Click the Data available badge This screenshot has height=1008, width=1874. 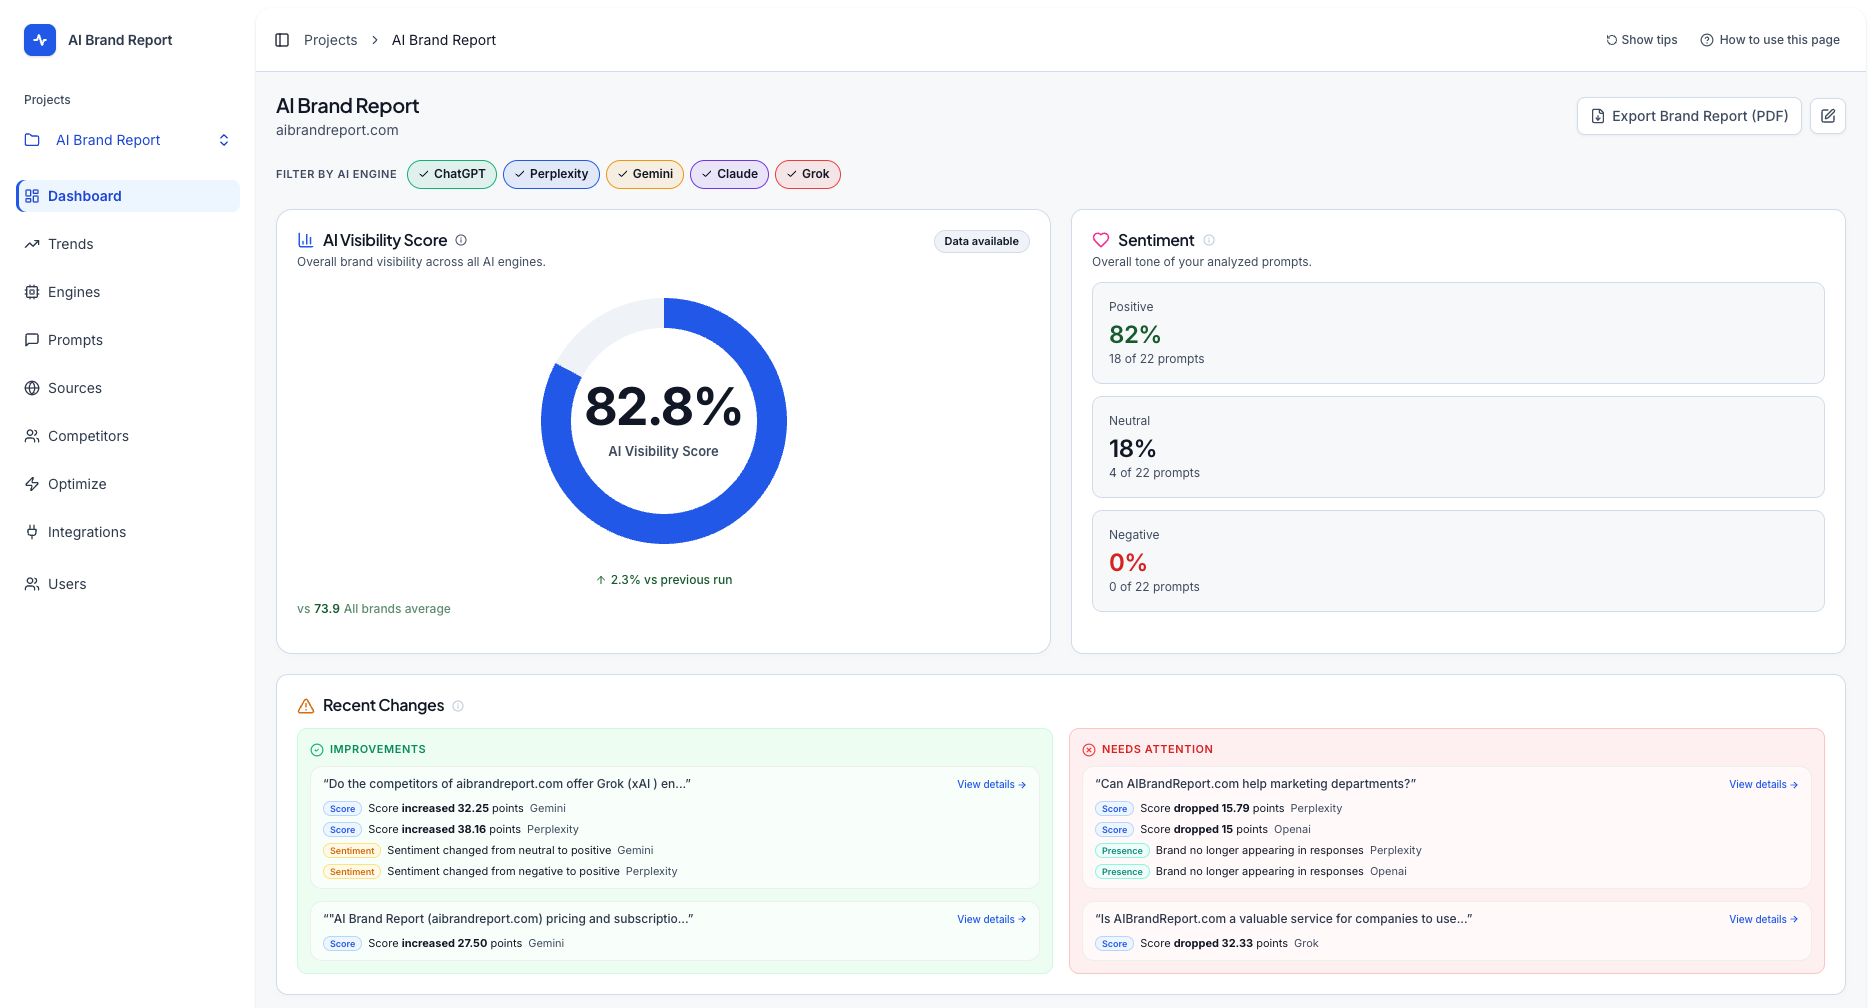(981, 241)
